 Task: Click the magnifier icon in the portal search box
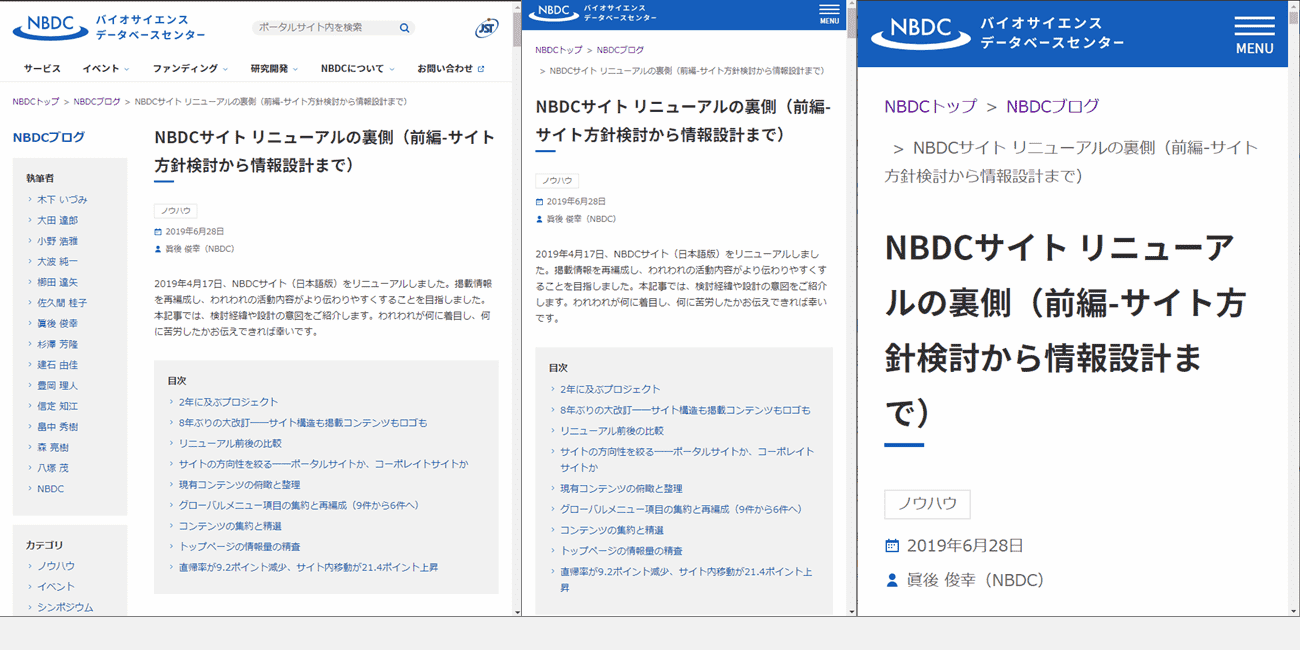404,28
